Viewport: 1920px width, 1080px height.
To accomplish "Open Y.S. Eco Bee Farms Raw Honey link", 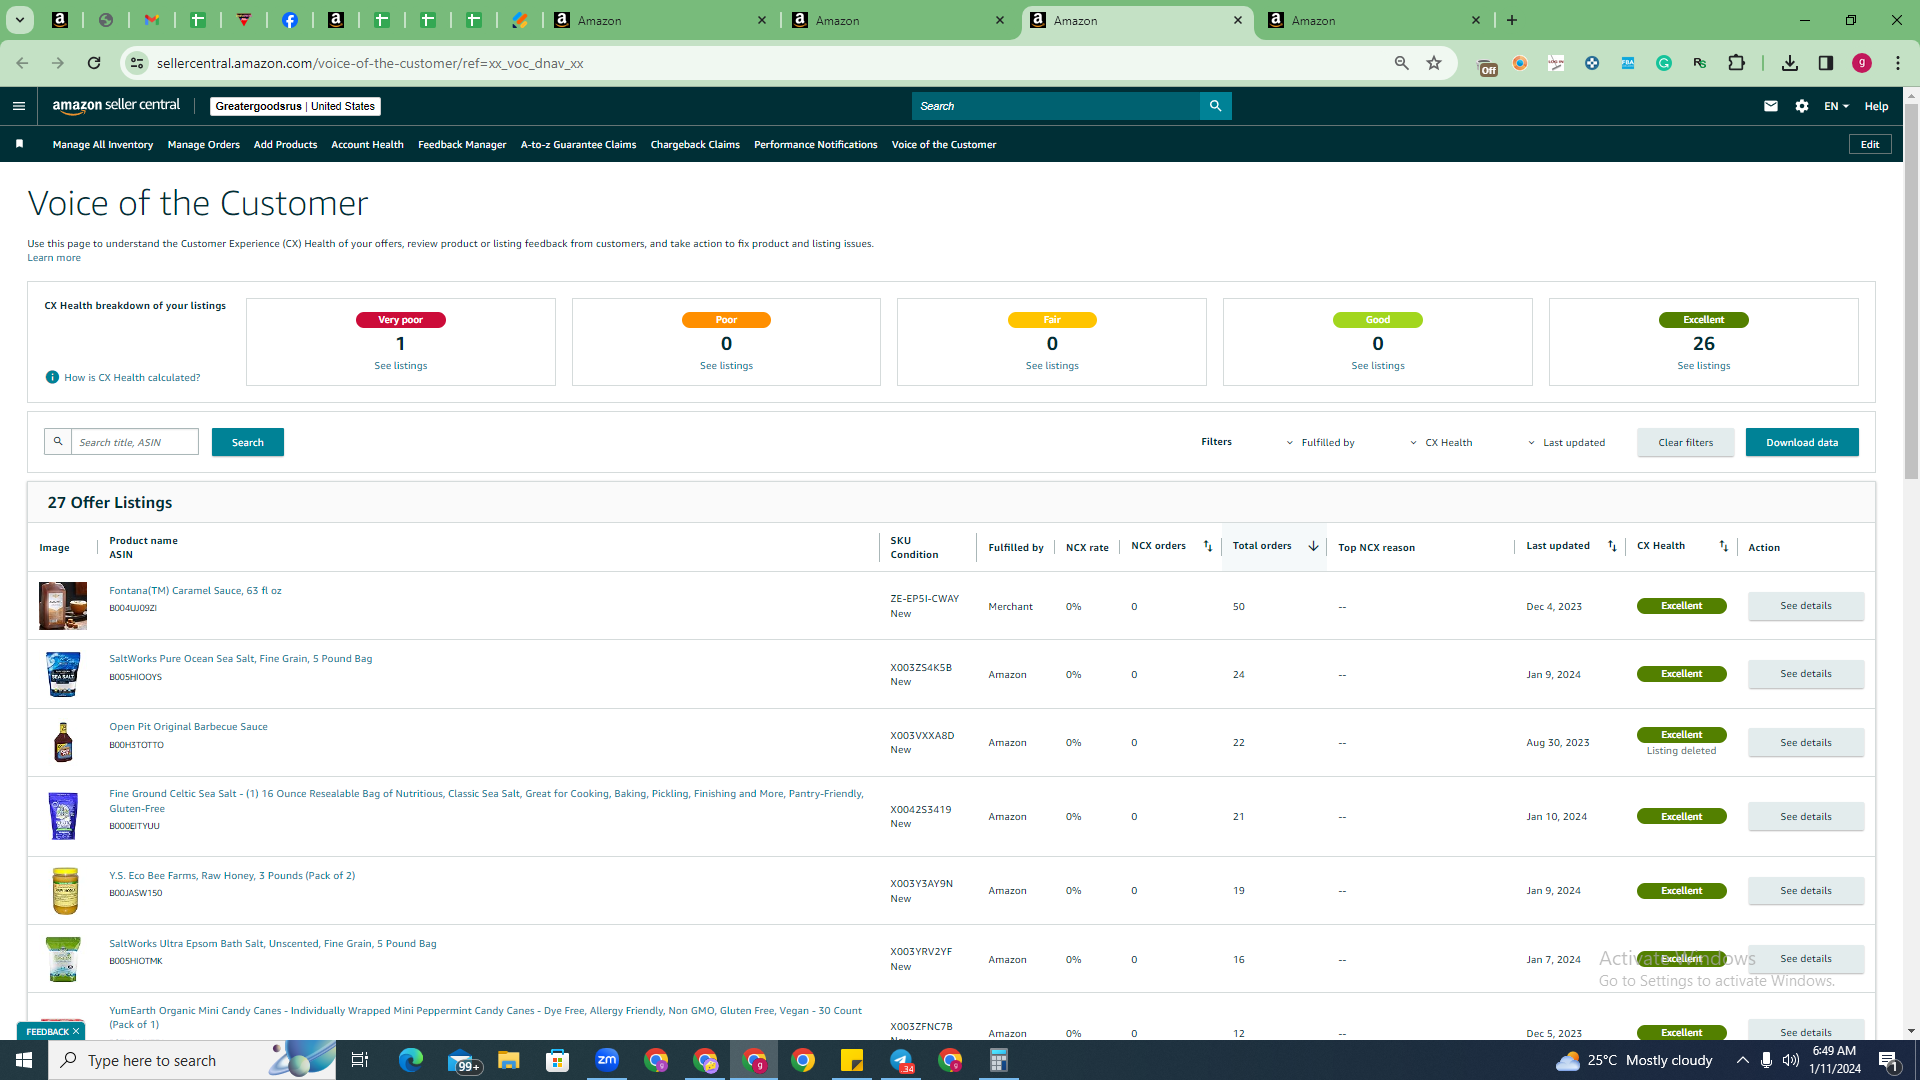I will click(232, 876).
